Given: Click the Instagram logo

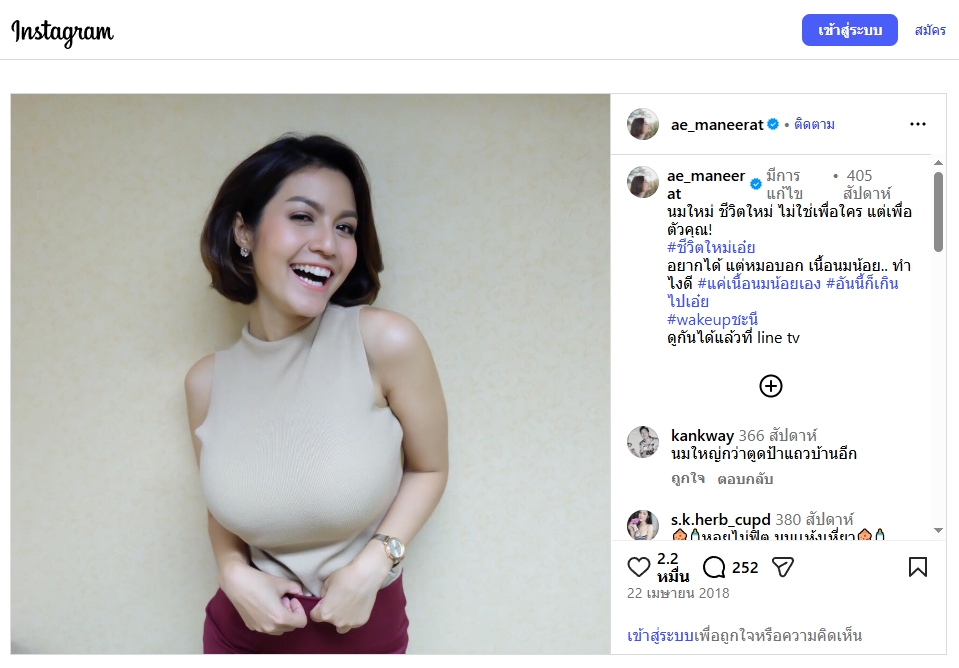Looking at the screenshot, I should point(62,32).
